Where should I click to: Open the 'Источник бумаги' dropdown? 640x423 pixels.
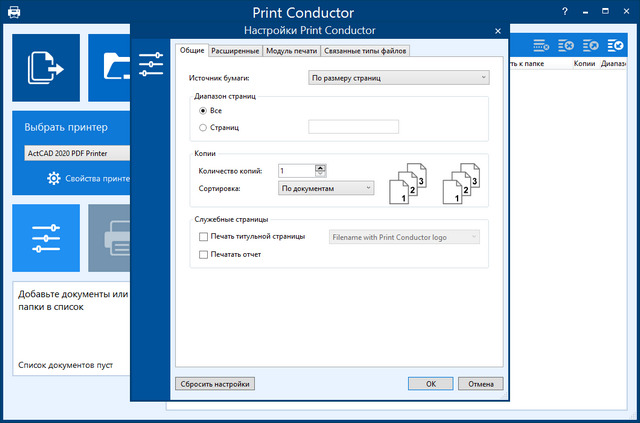click(398, 77)
